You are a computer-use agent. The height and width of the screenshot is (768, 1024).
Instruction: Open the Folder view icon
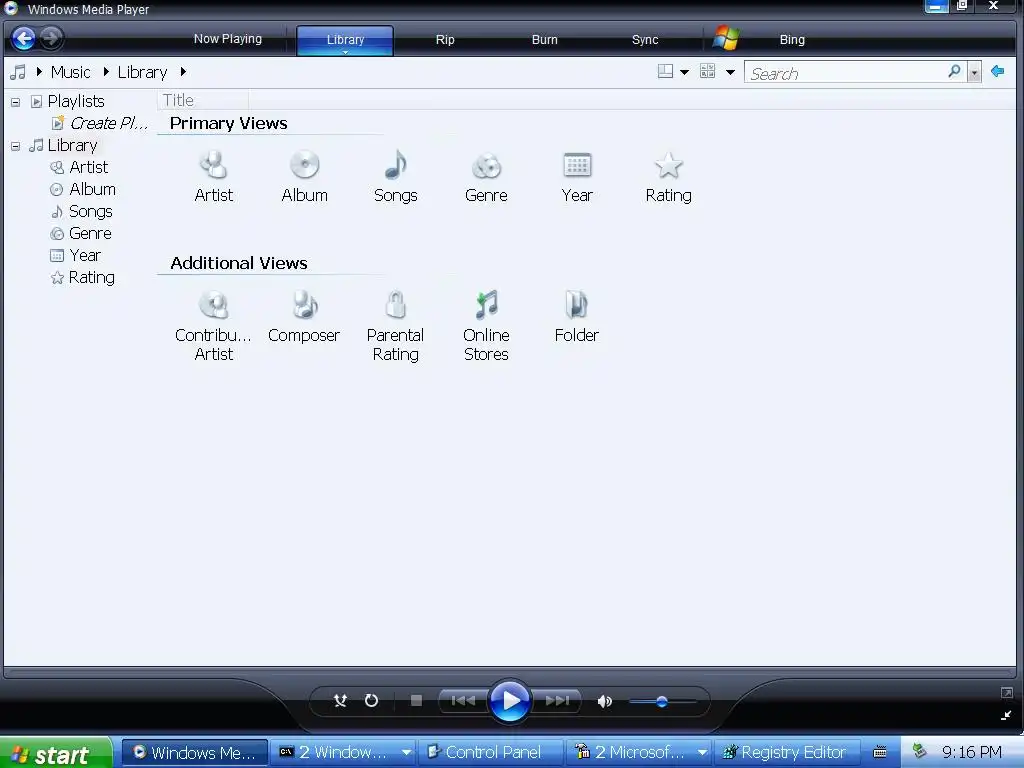coord(577,305)
